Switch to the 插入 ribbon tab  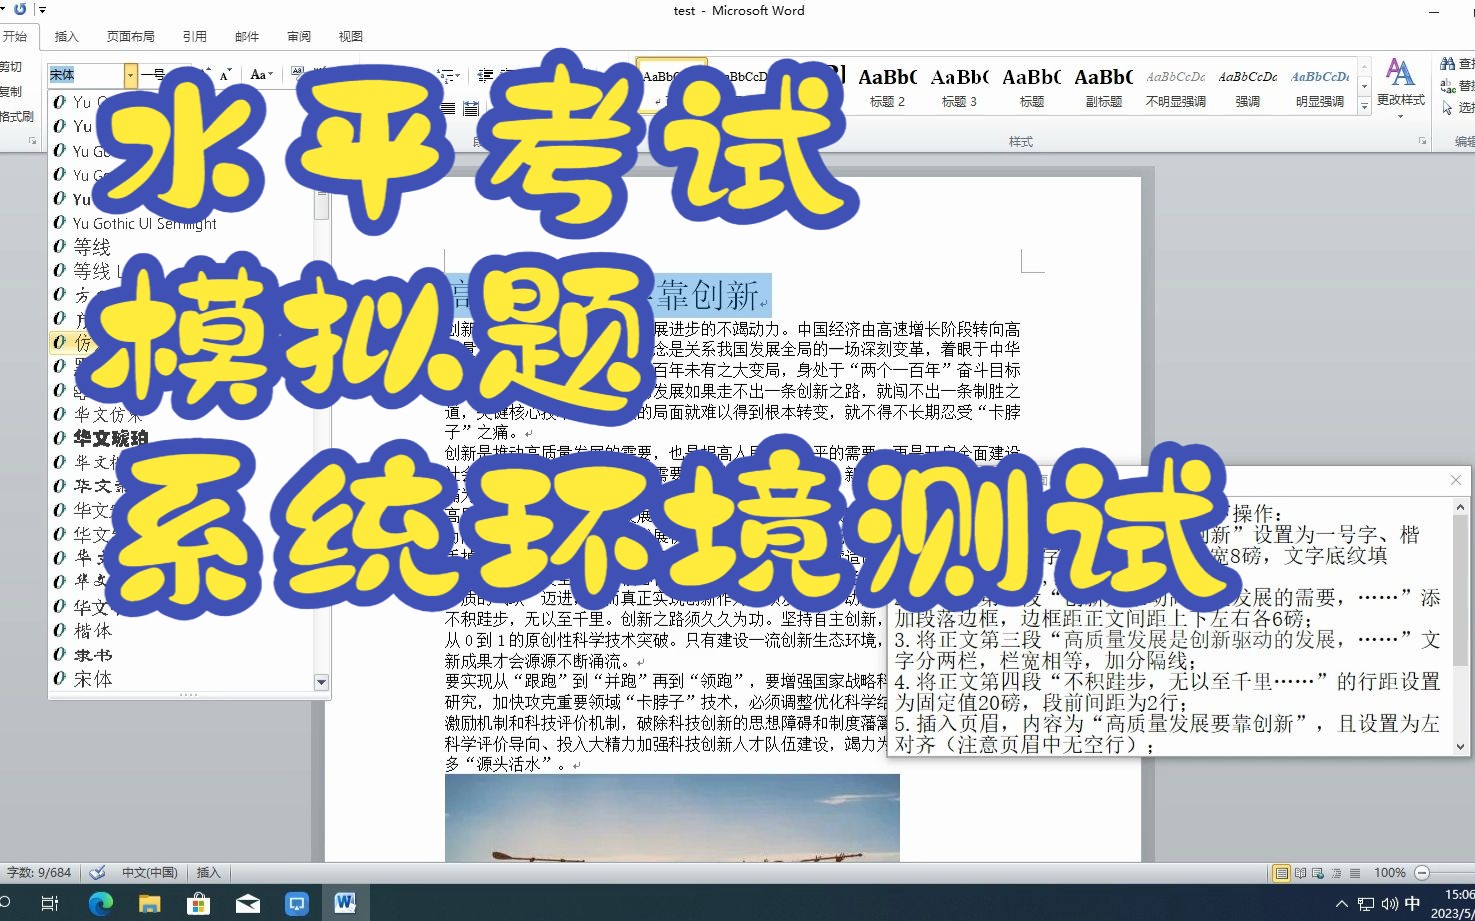coord(66,36)
